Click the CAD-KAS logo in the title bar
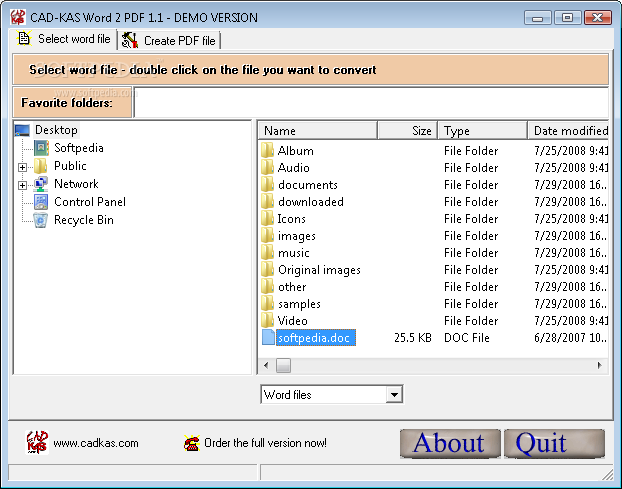The height and width of the screenshot is (489, 622). (18, 17)
